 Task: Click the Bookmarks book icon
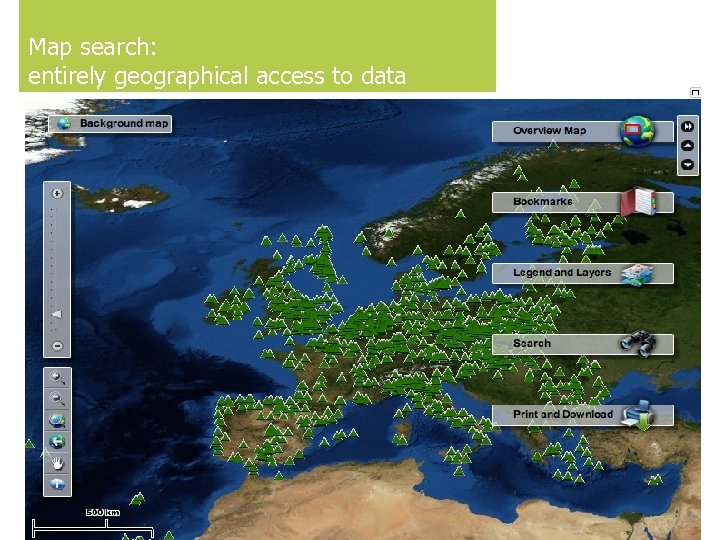[638, 201]
